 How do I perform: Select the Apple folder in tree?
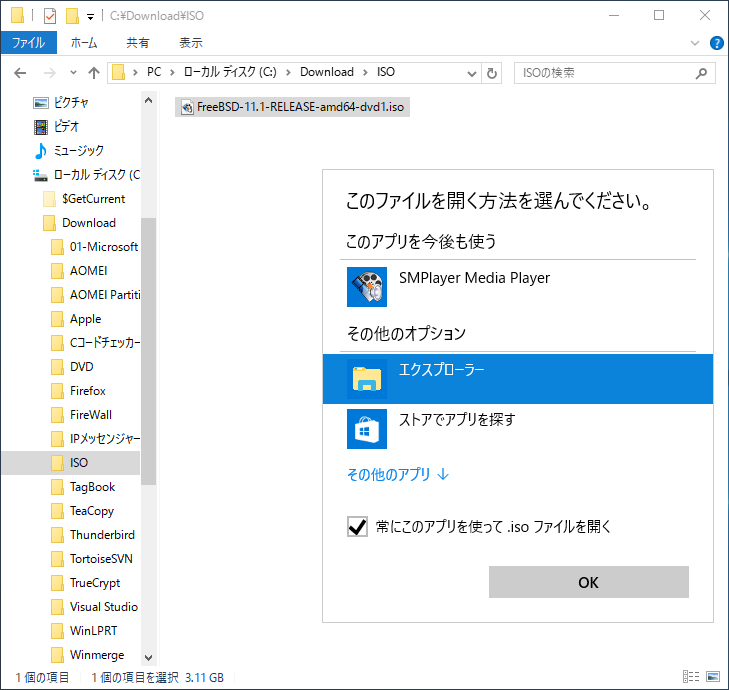pos(76,319)
